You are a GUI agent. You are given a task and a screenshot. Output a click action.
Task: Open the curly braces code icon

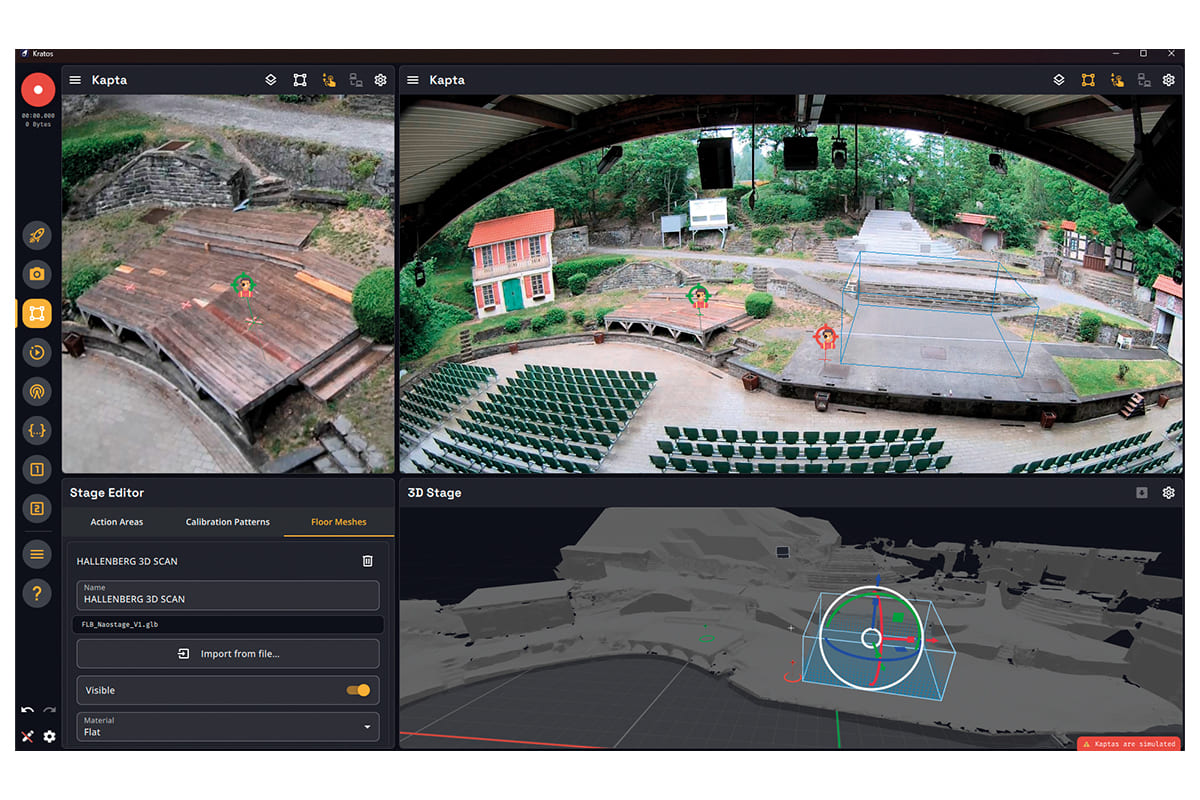pos(37,431)
